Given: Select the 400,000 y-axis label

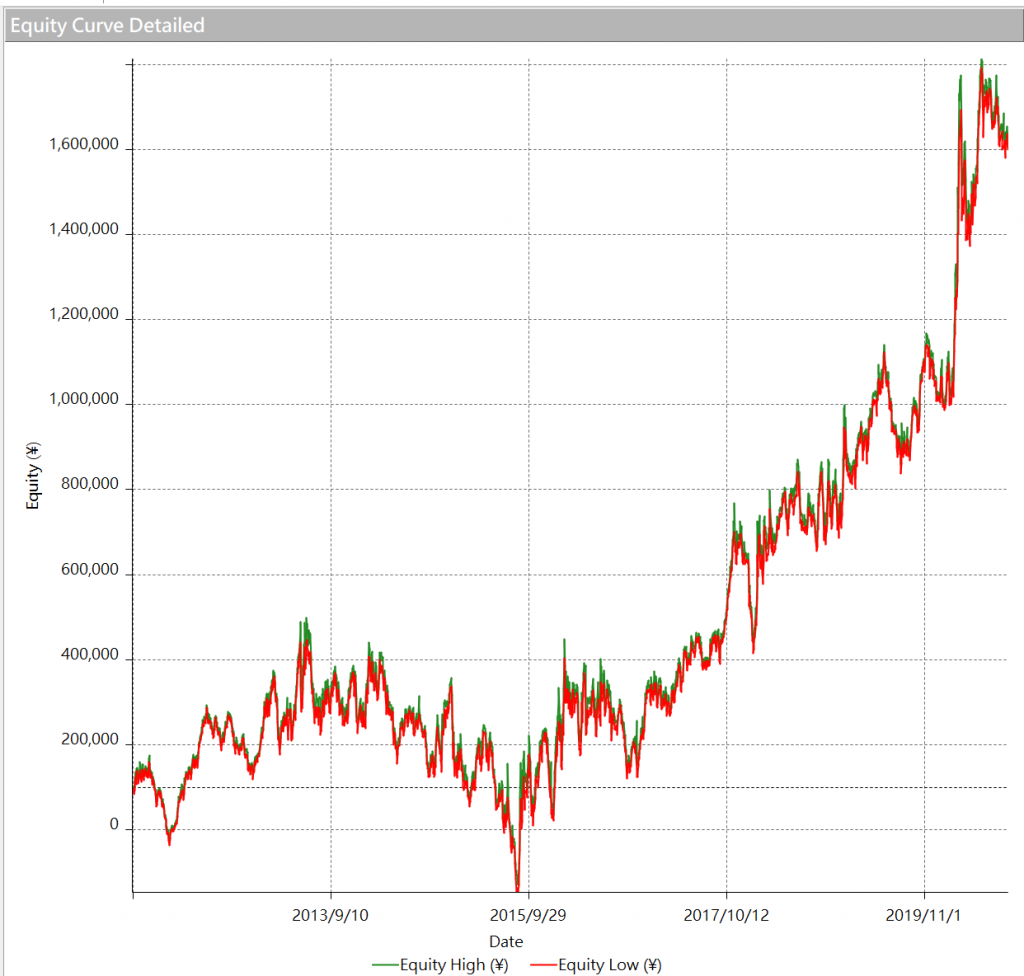Looking at the screenshot, I should (91, 656).
